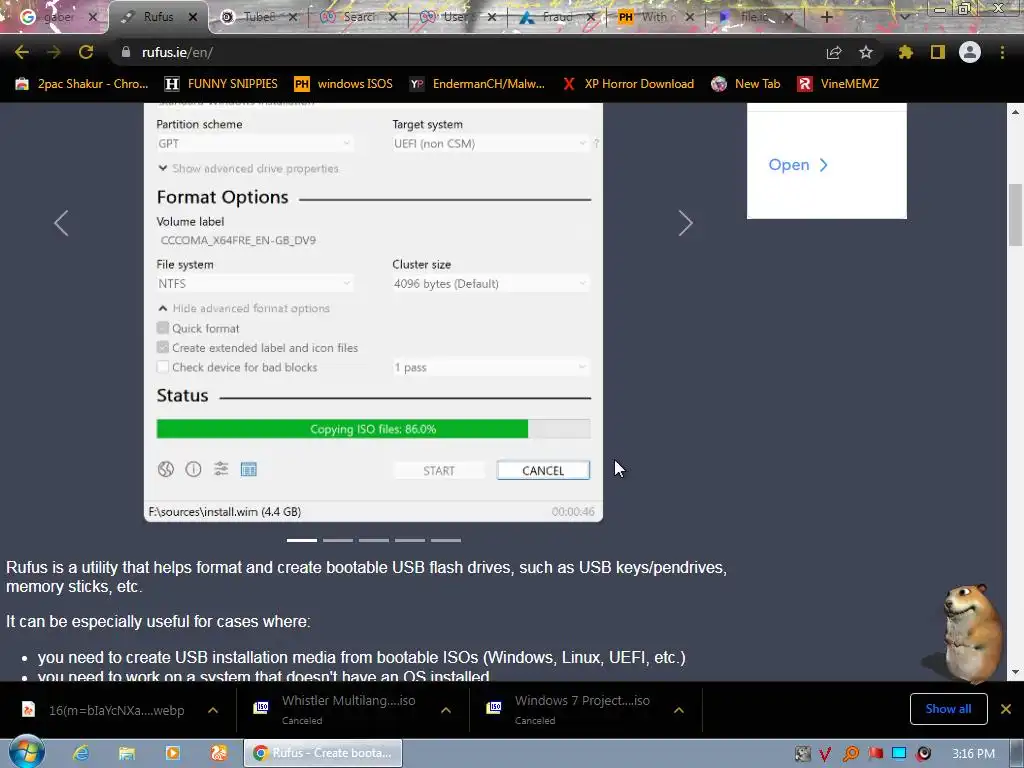The image size is (1024, 768).
Task: Expand options for Windows 7 Project iso
Action: 679,710
